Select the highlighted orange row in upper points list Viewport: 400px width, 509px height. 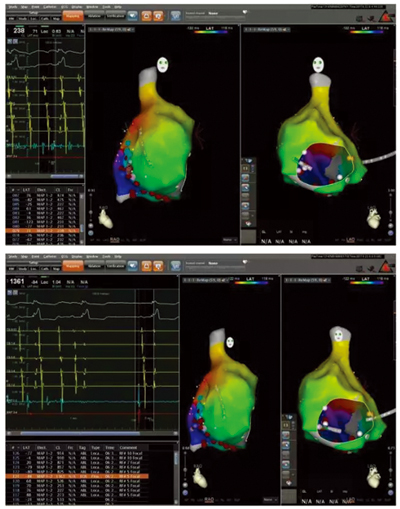[43, 230]
